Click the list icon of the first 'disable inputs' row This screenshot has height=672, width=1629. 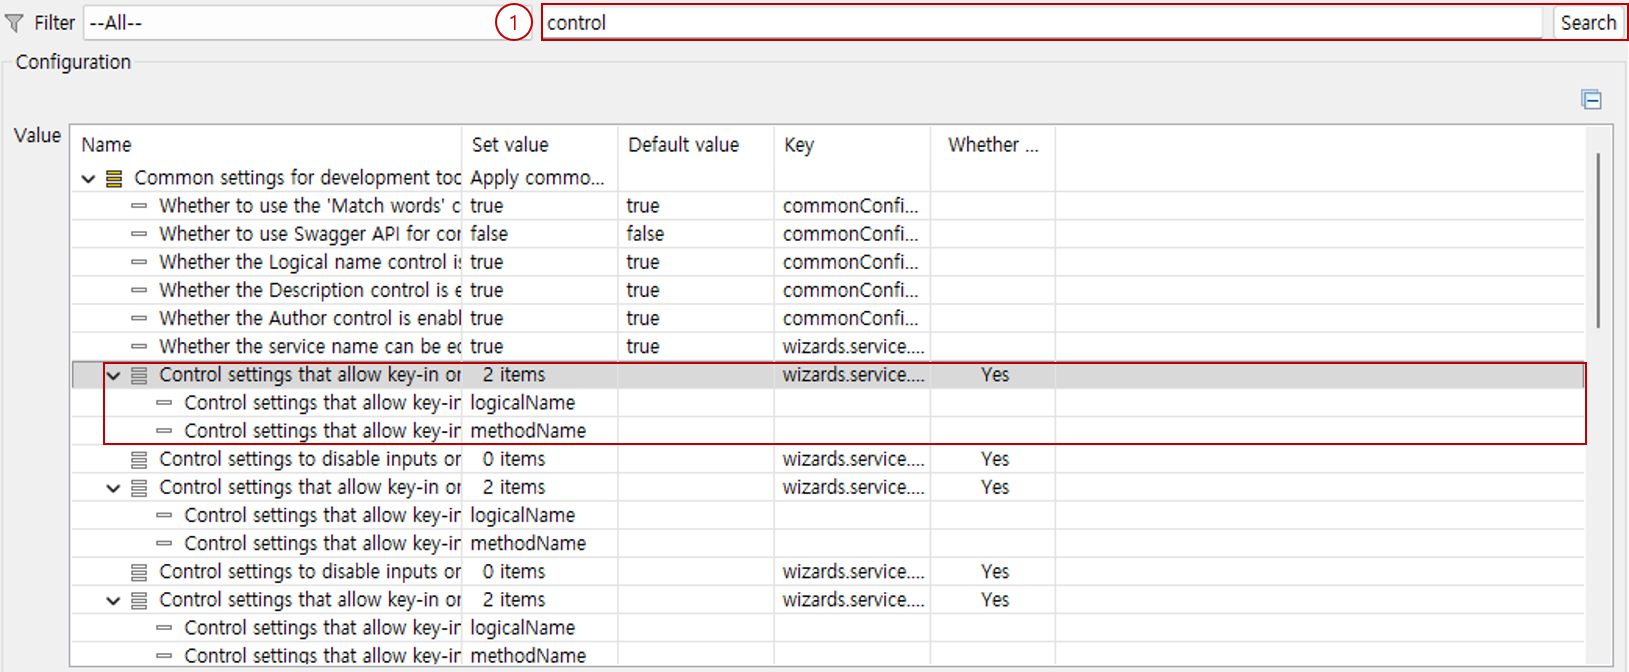pyautogui.click(x=139, y=459)
